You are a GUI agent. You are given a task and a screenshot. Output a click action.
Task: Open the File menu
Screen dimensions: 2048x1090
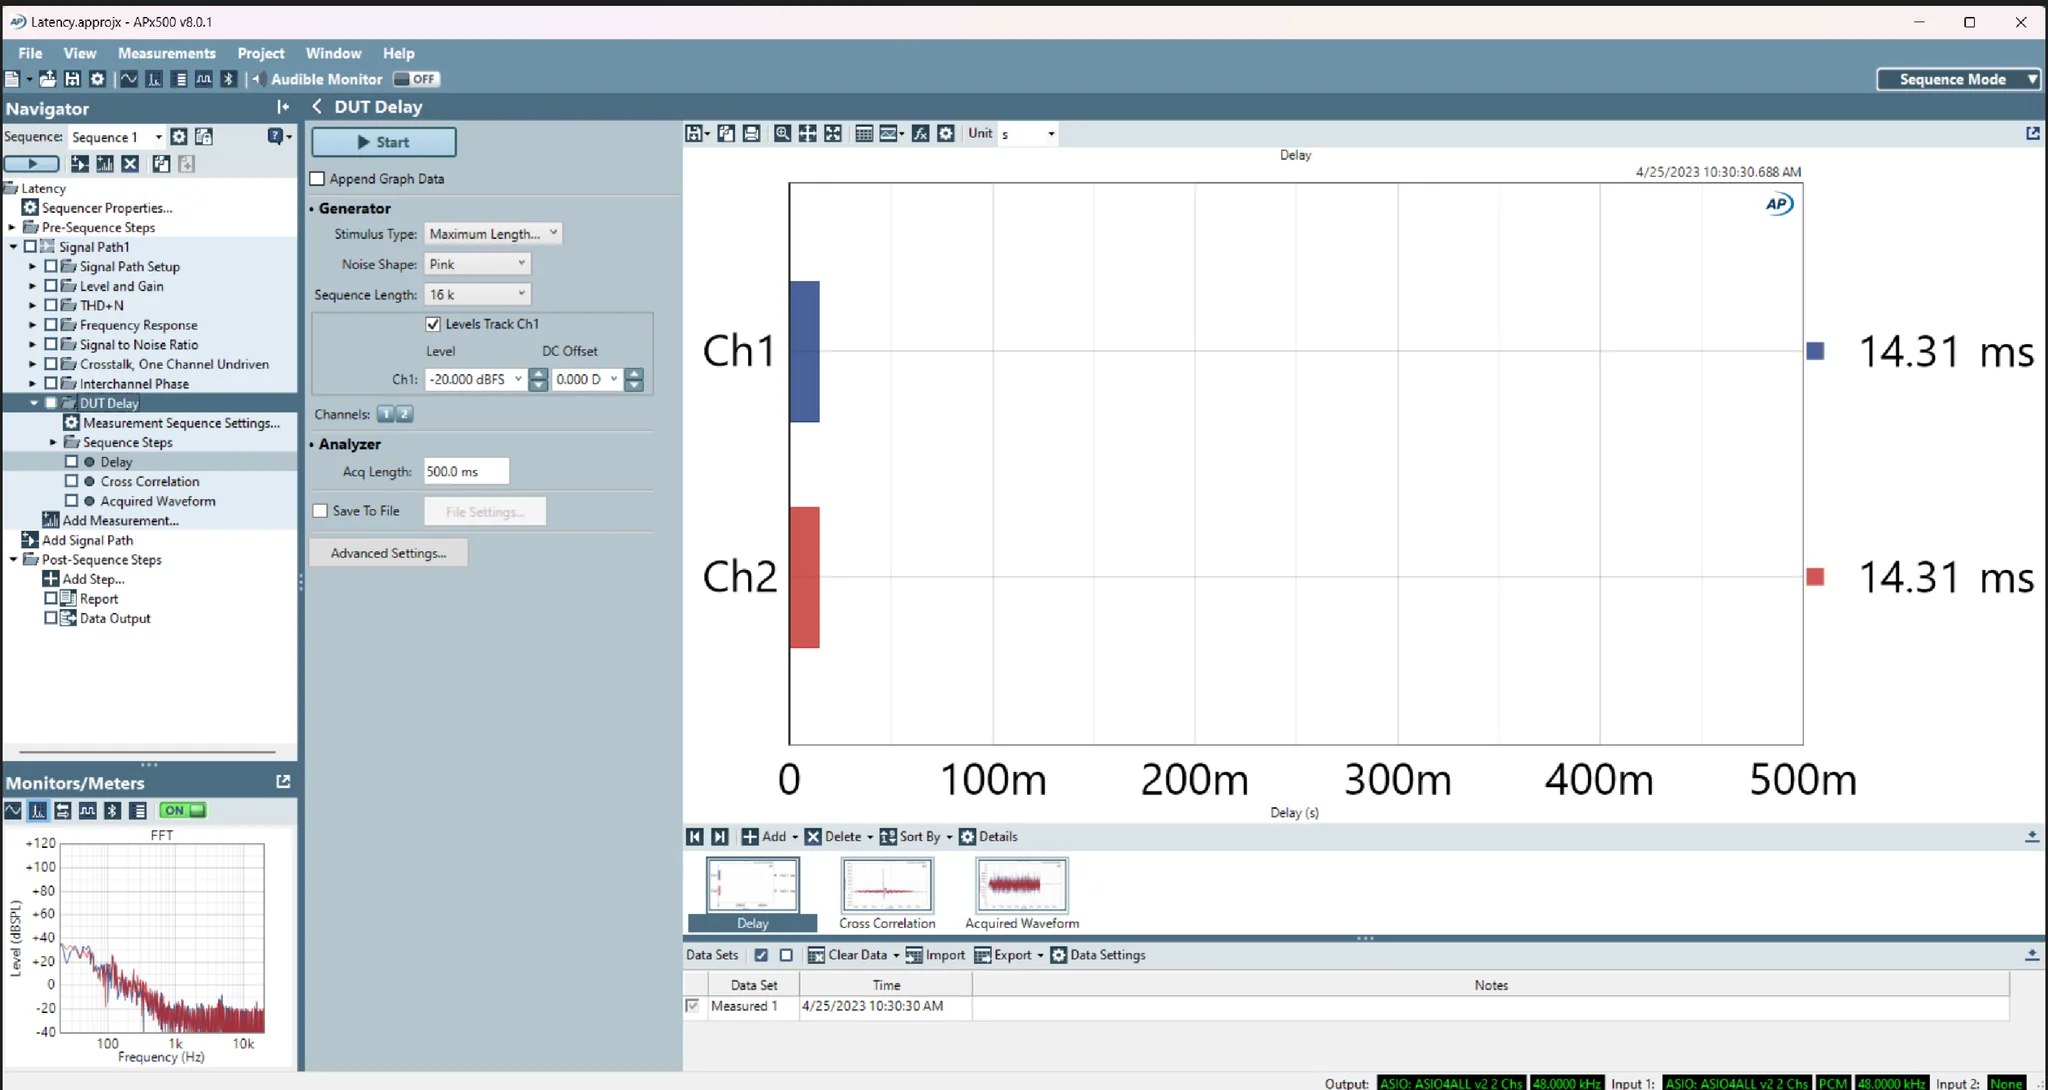[30, 53]
